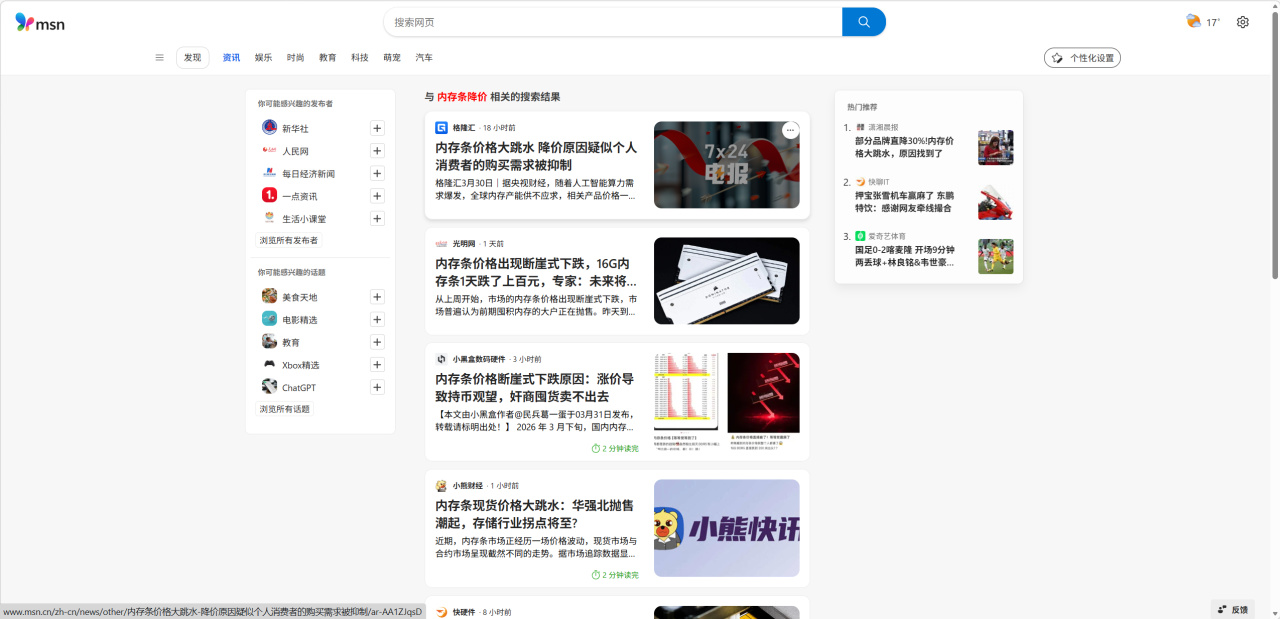Click the 小熊财经 source logo
Viewport: 1280px width, 619px height.
[x=441, y=486]
